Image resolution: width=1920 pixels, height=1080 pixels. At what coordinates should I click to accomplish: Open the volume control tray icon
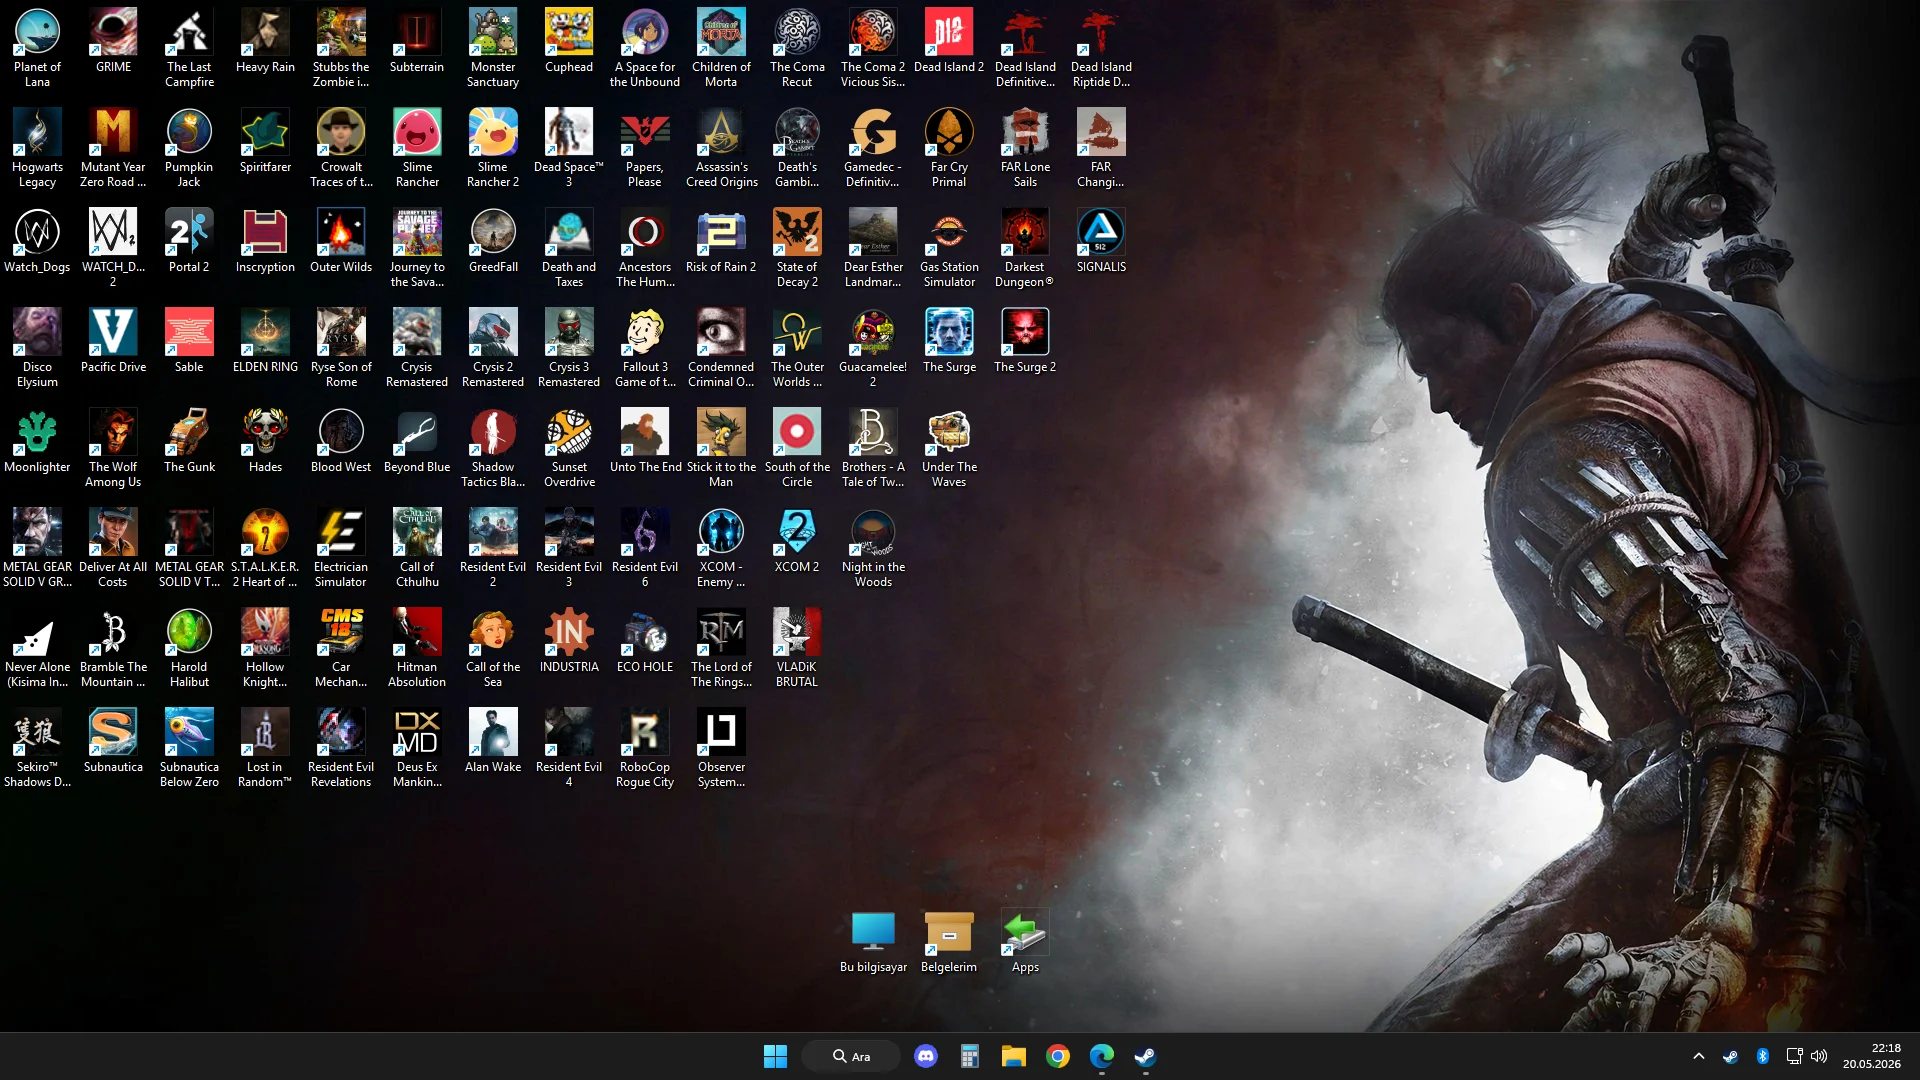1819,1056
